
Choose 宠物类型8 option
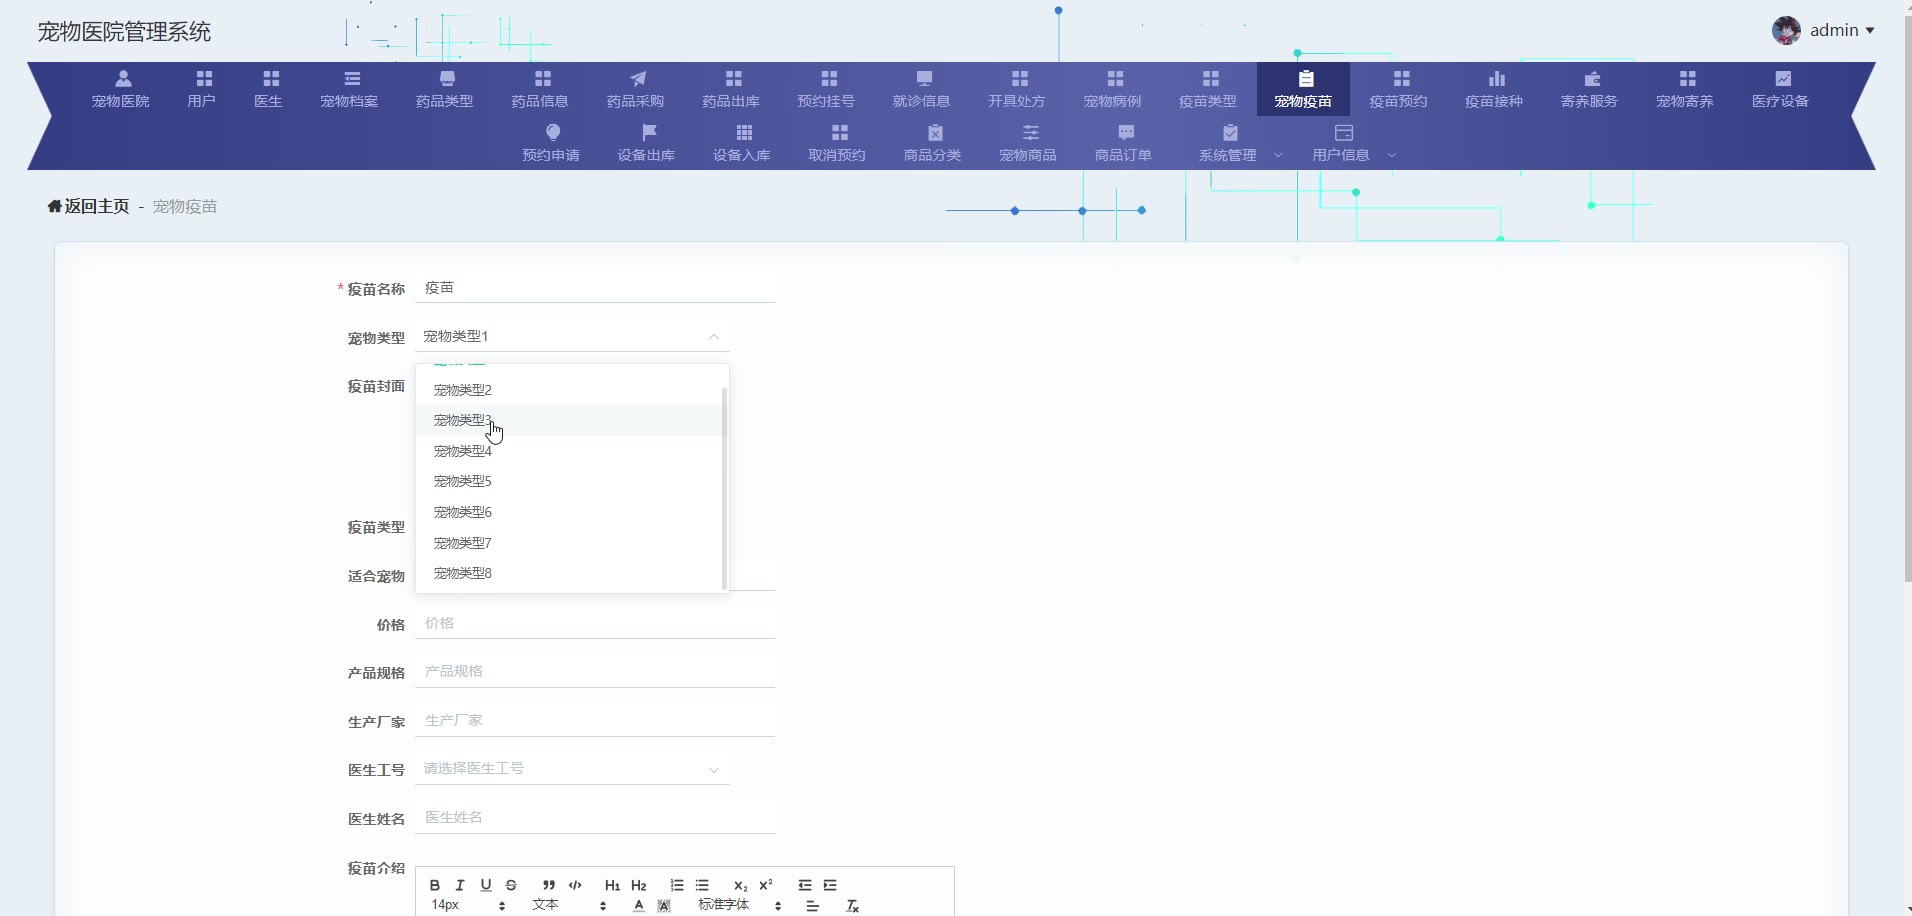click(569, 573)
